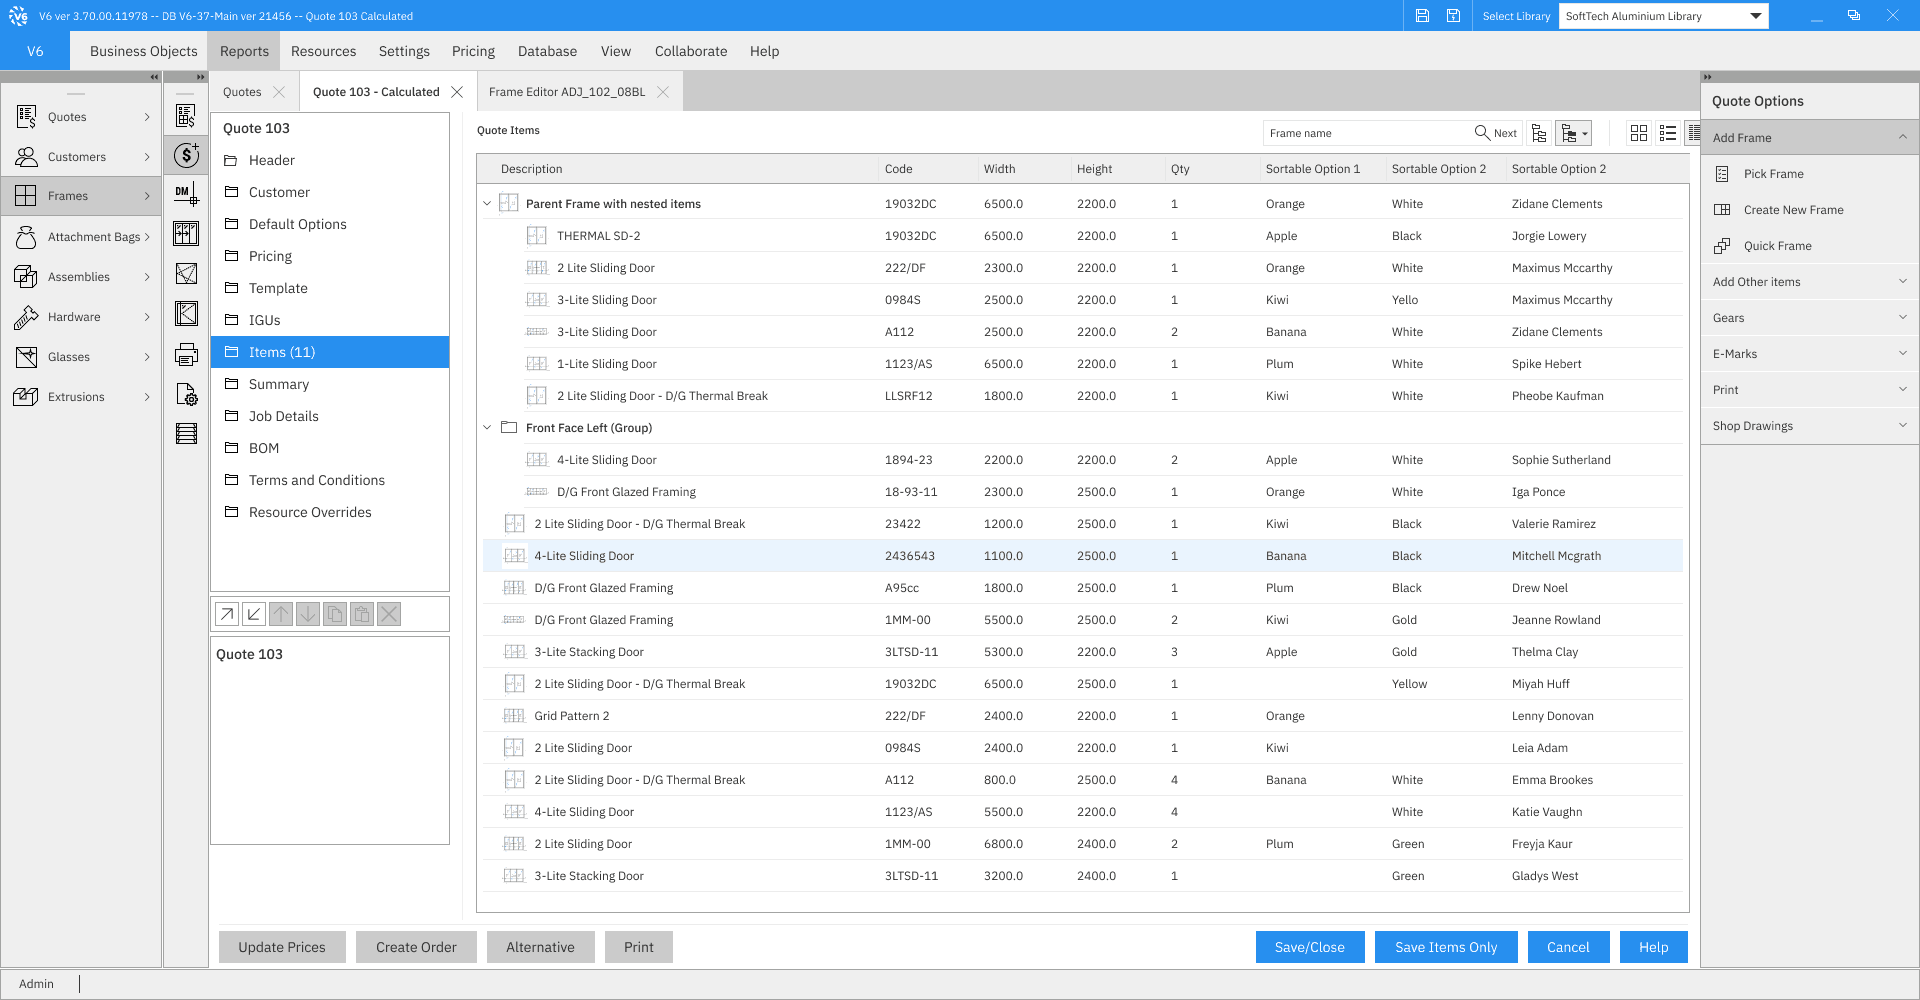This screenshot has height=1000, width=1920.
Task: Expand the Shop Drawings section
Action: 1809,426
